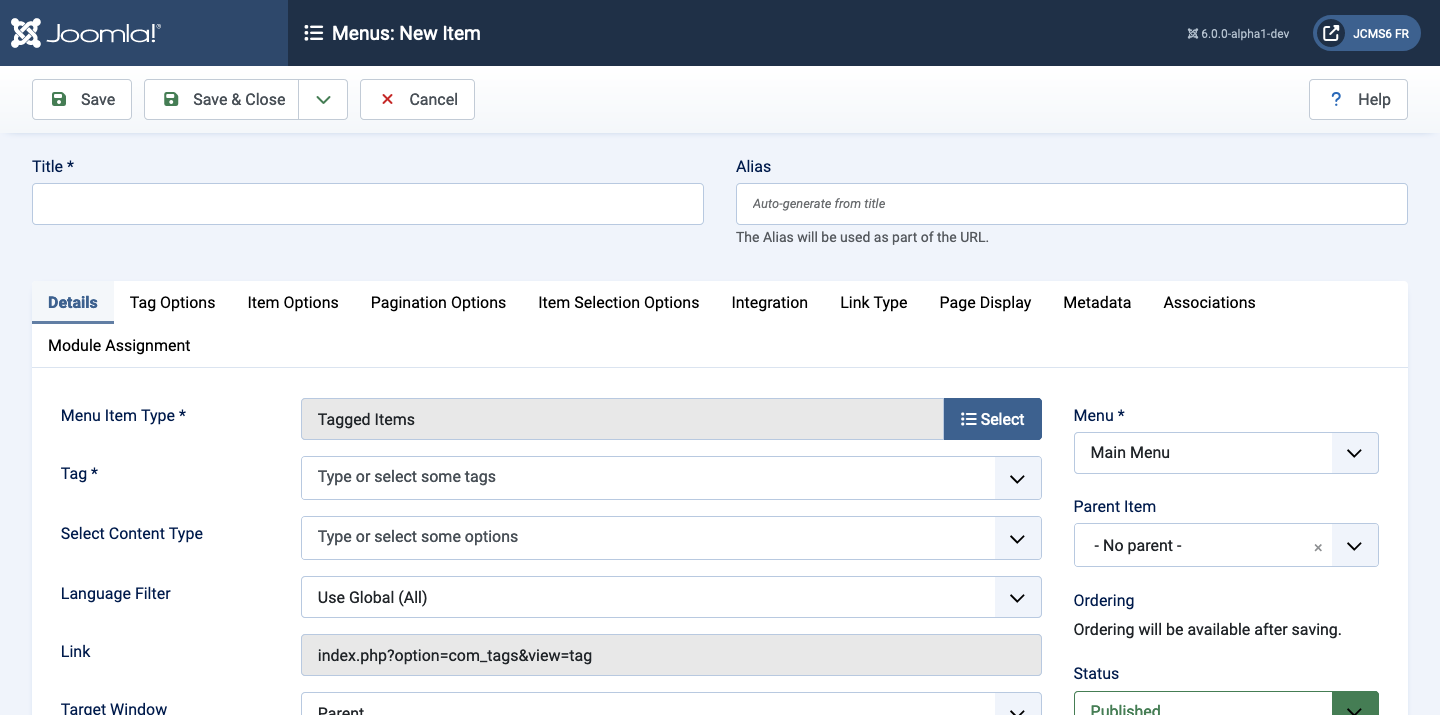The width and height of the screenshot is (1440, 715).
Task: Click the Joomla logo in header
Action: (x=85, y=33)
